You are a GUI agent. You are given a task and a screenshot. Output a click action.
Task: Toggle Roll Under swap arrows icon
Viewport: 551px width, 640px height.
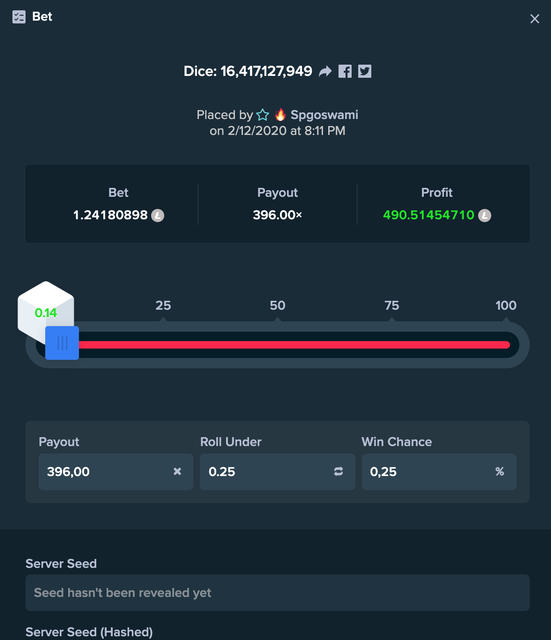(x=338, y=471)
